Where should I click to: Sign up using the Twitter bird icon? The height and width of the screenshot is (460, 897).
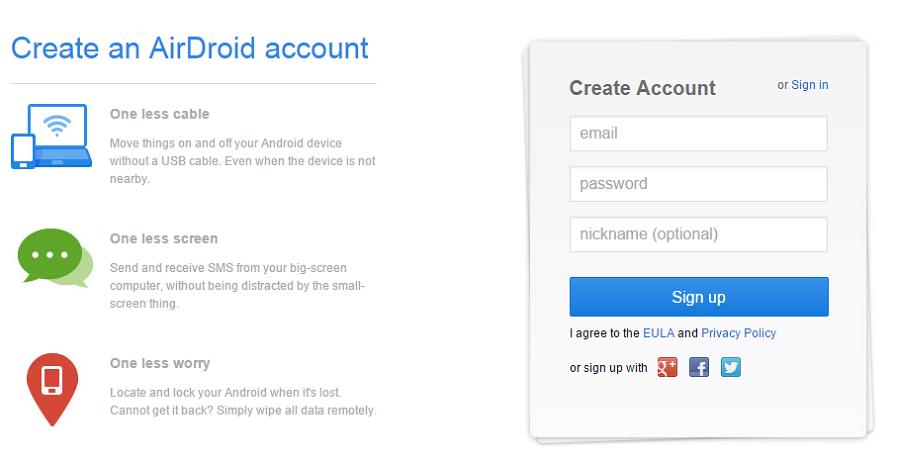[731, 367]
